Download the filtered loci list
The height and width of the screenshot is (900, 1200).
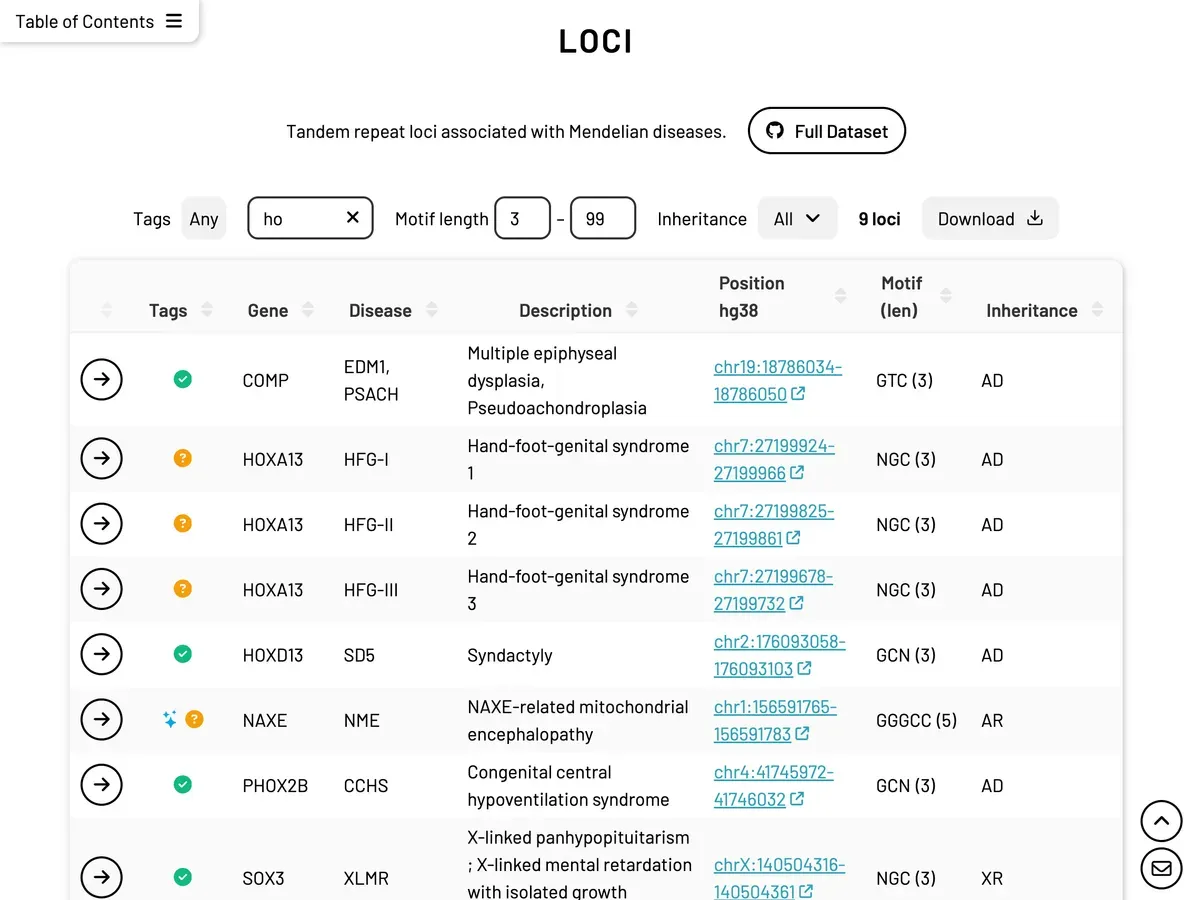(989, 219)
